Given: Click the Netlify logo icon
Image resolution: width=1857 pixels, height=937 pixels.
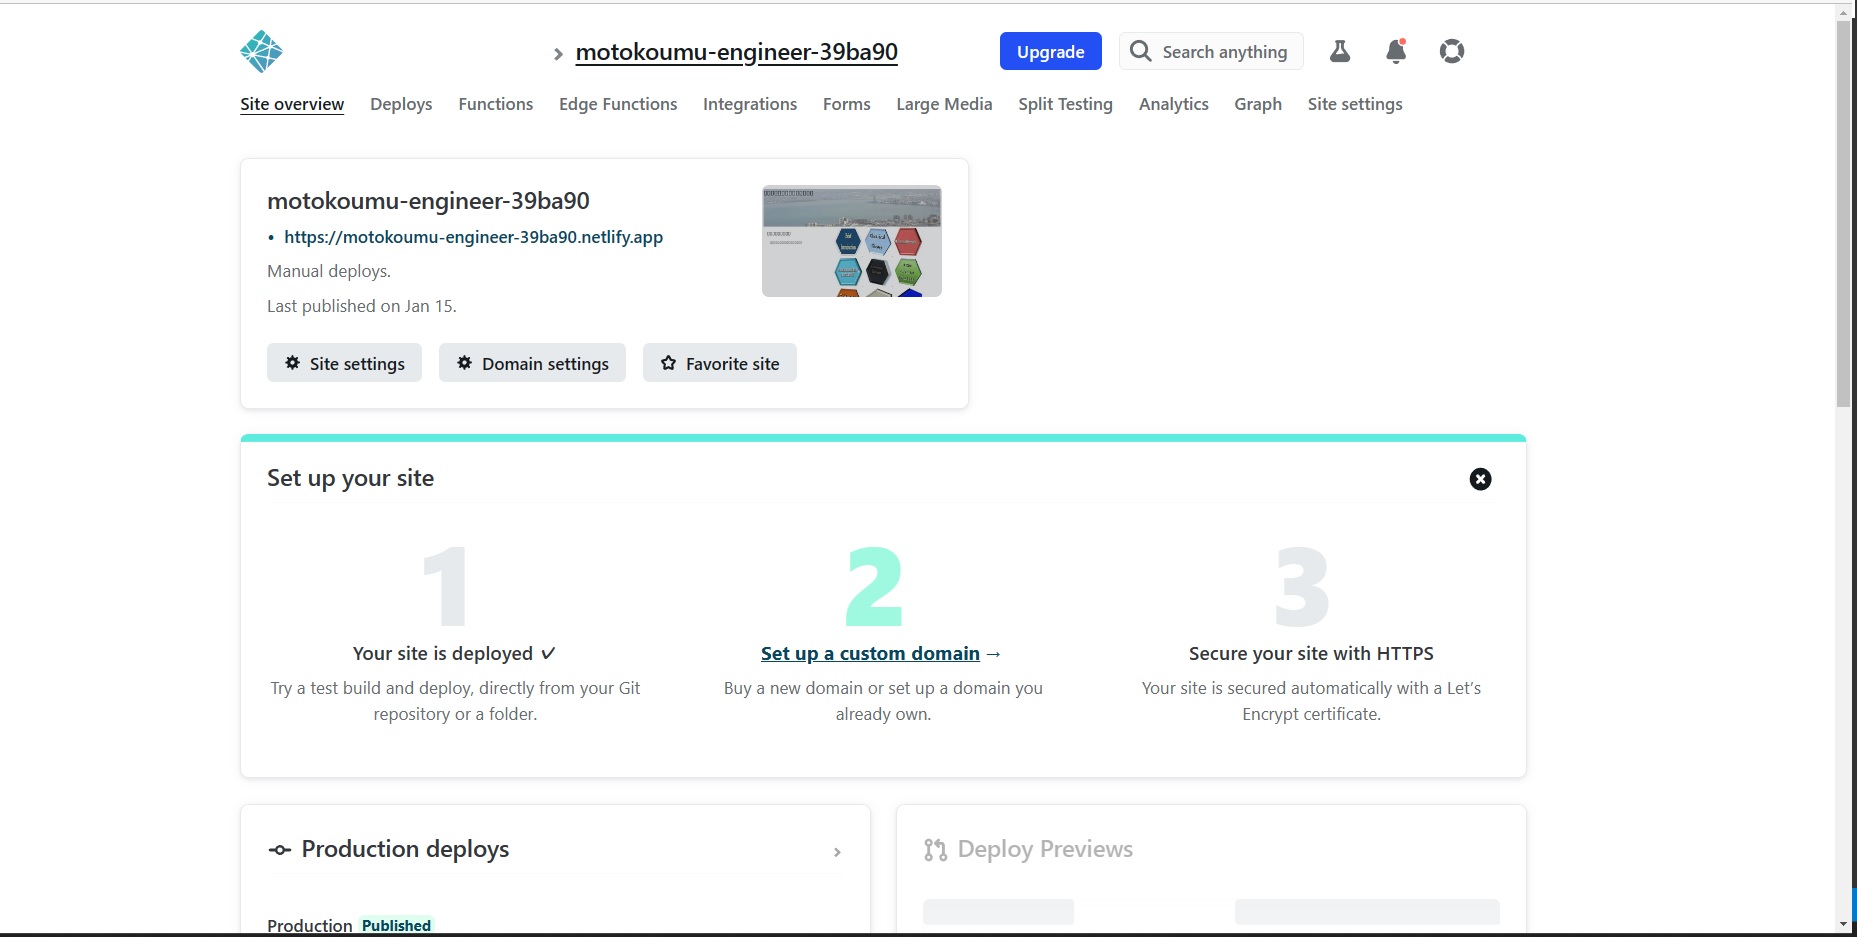Looking at the screenshot, I should point(261,51).
